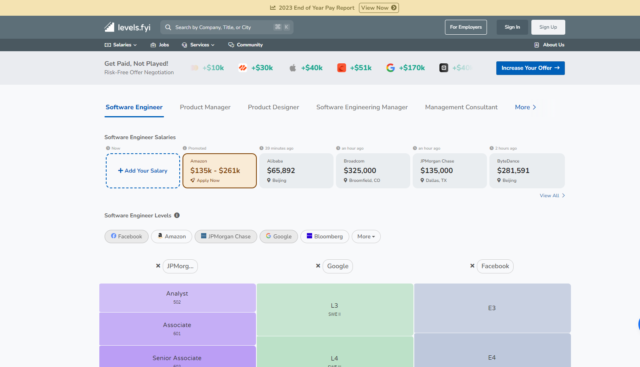Click the View All salaries link
The width and height of the screenshot is (640, 367).
[552, 196]
